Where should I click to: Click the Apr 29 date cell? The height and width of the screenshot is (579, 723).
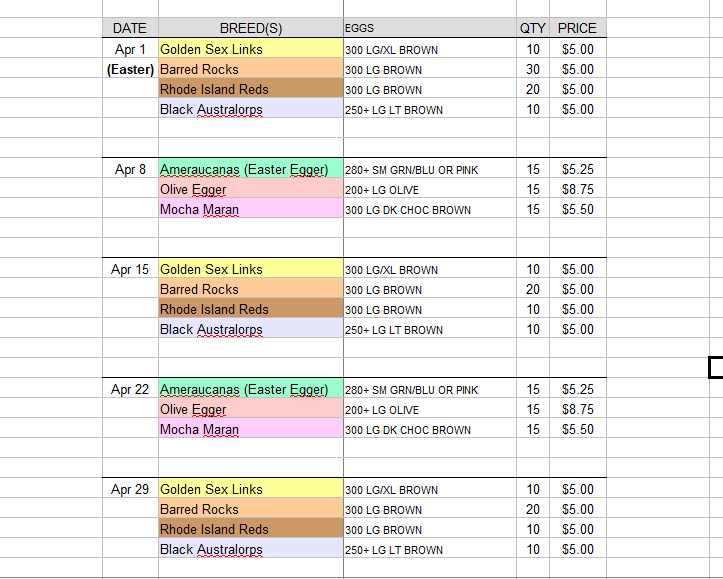click(x=130, y=489)
